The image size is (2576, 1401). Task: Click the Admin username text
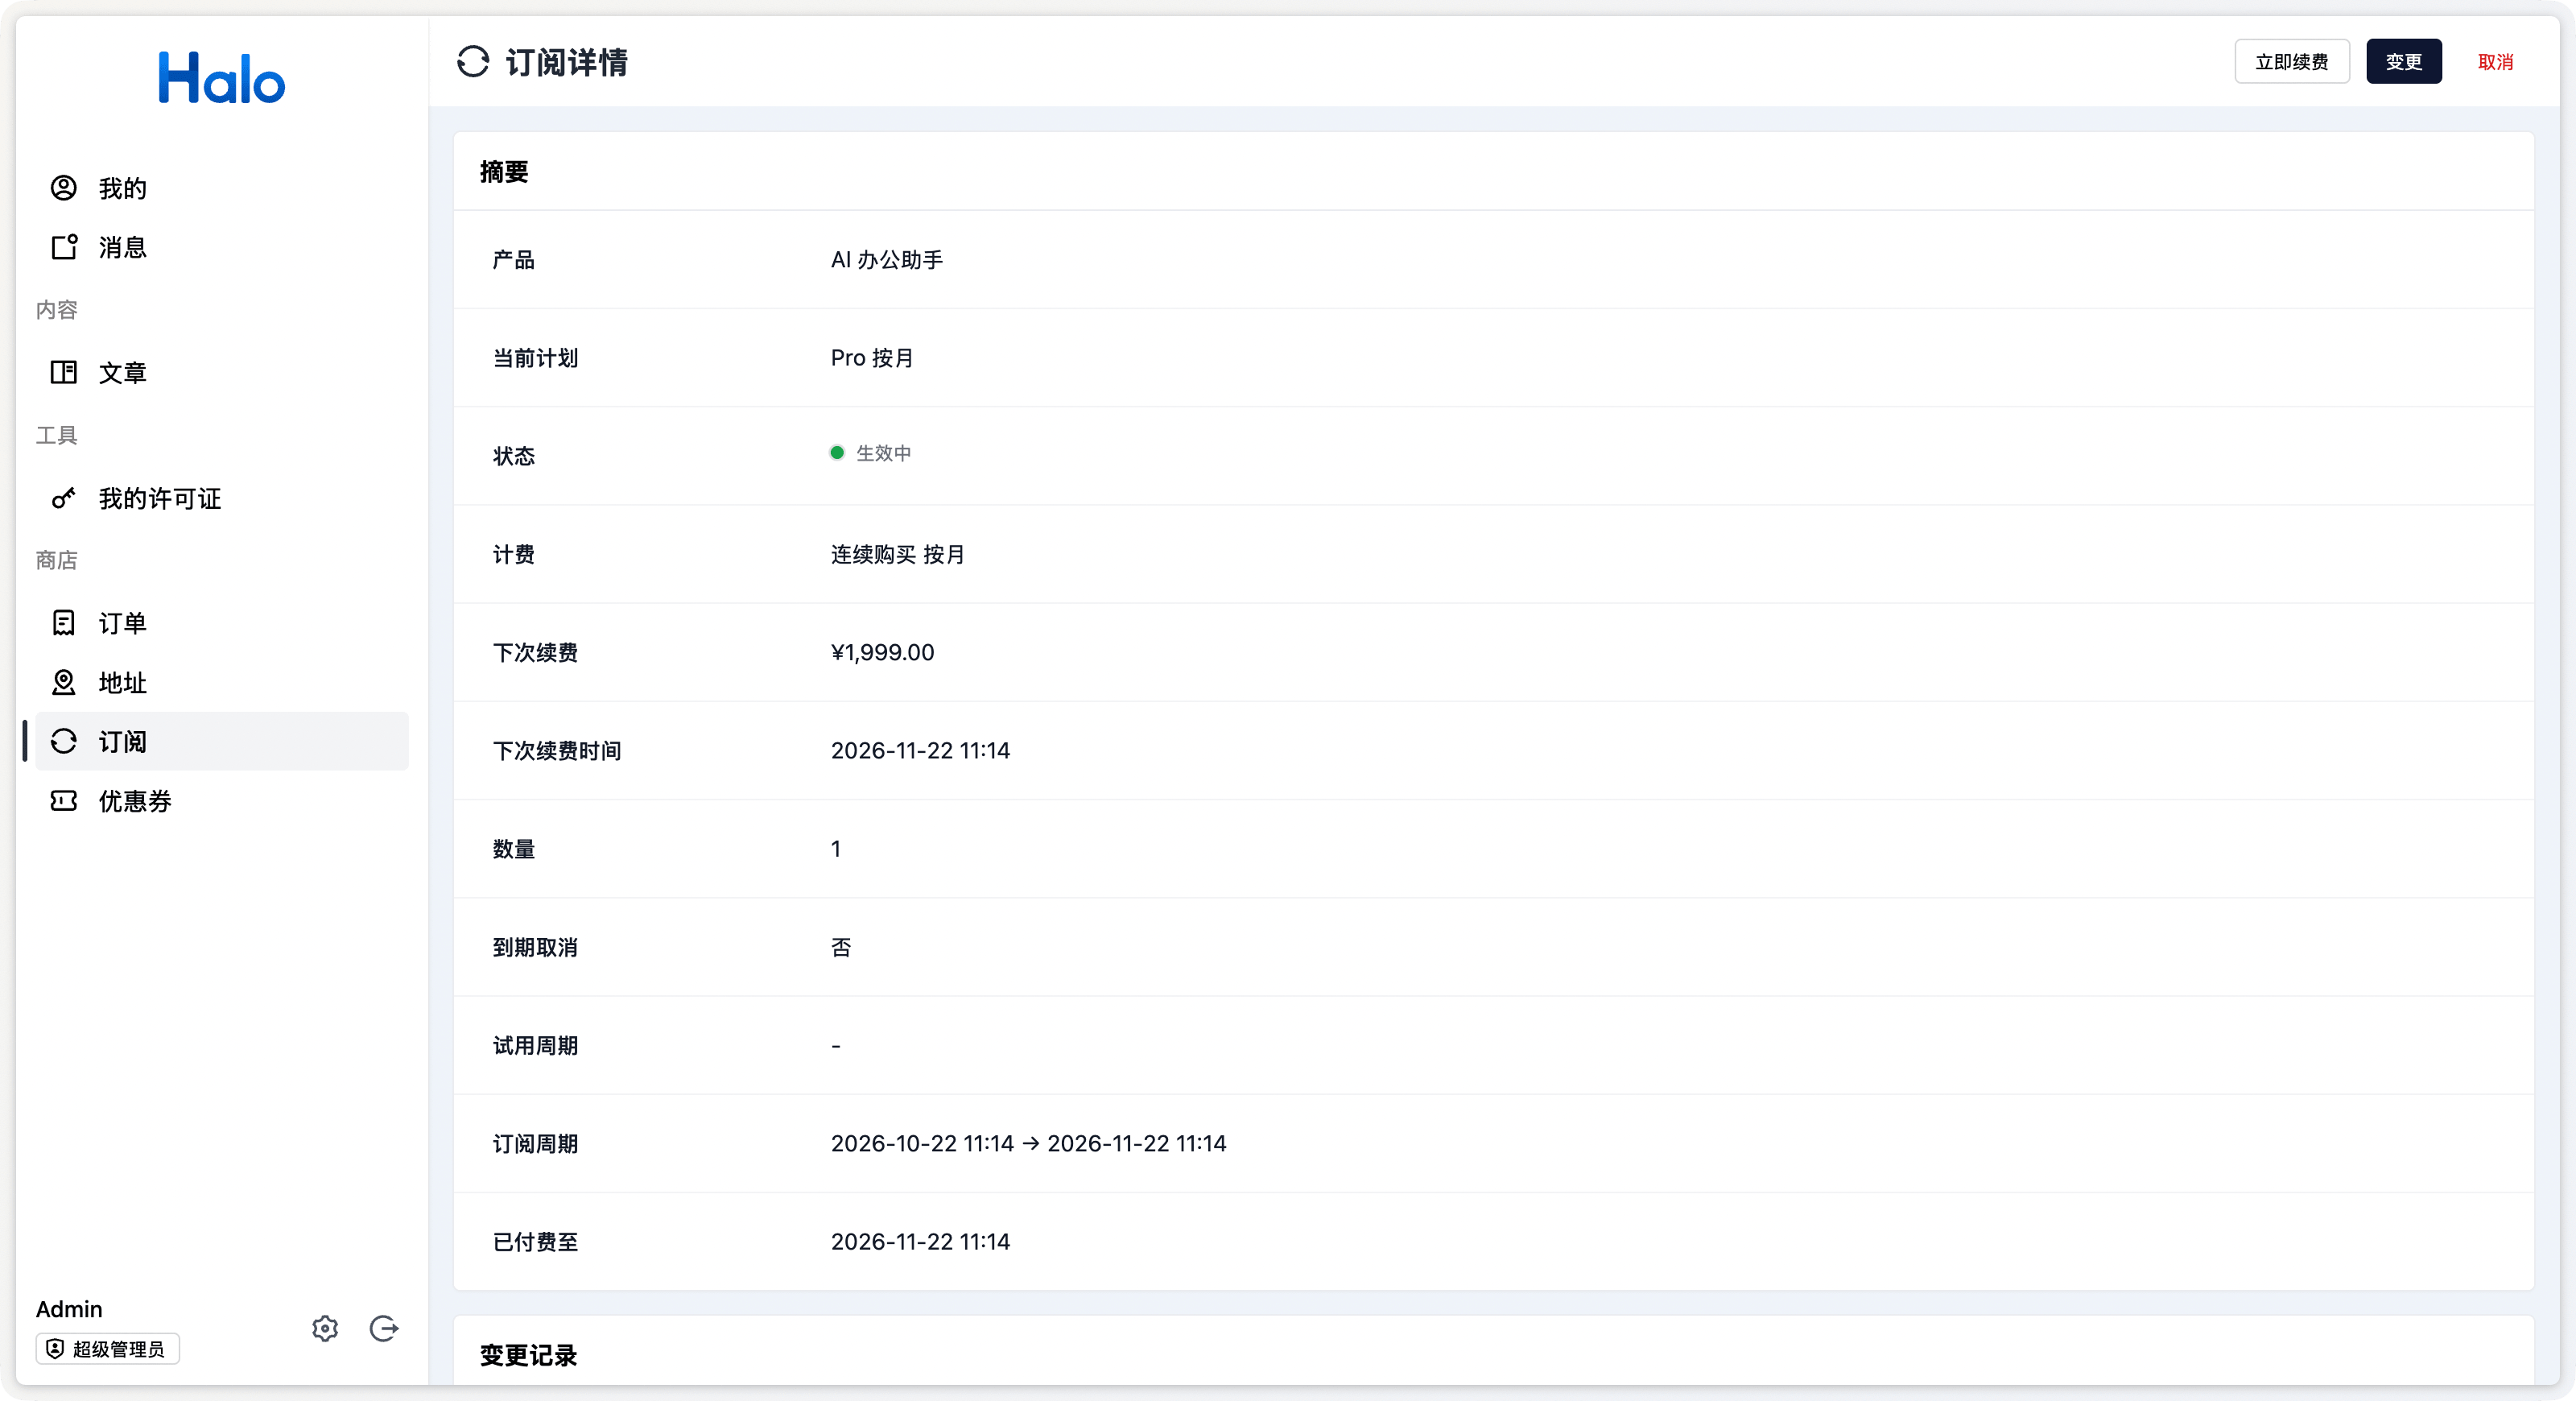69,1309
